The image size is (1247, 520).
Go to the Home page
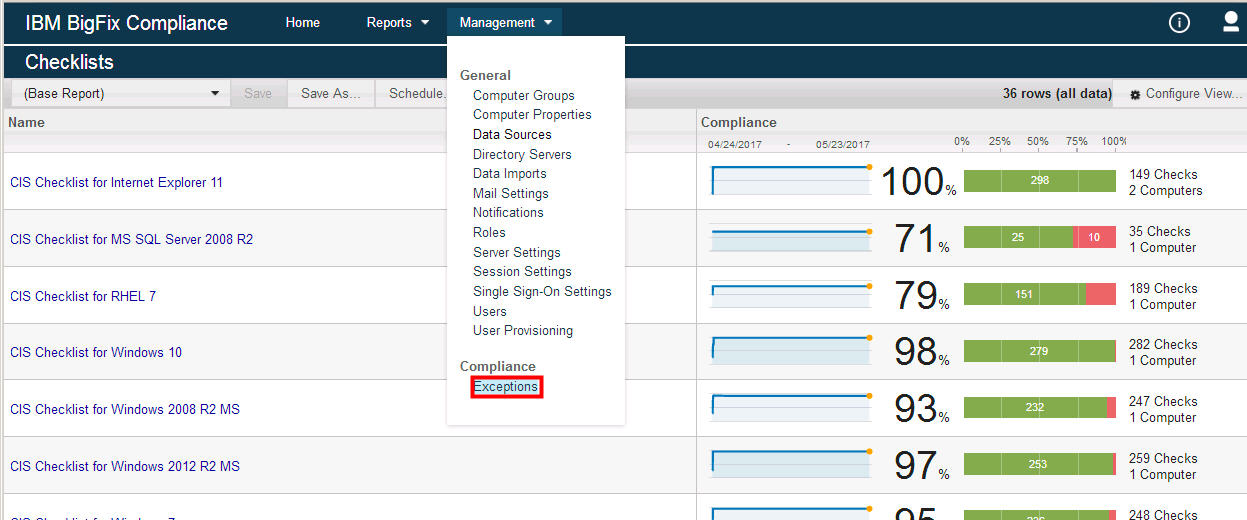coord(302,23)
